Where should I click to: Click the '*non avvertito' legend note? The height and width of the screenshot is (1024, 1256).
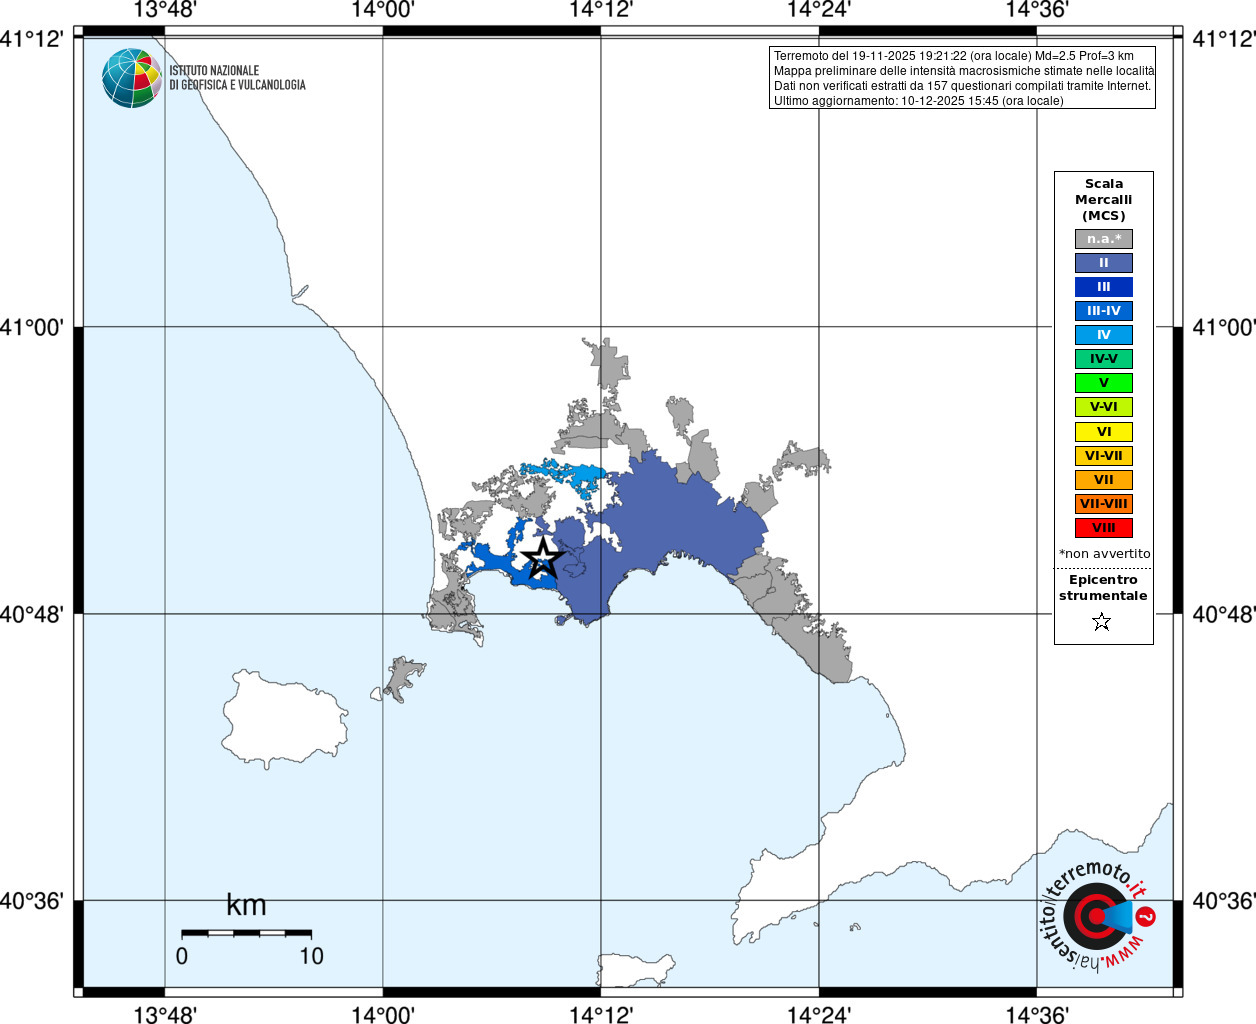click(1104, 554)
